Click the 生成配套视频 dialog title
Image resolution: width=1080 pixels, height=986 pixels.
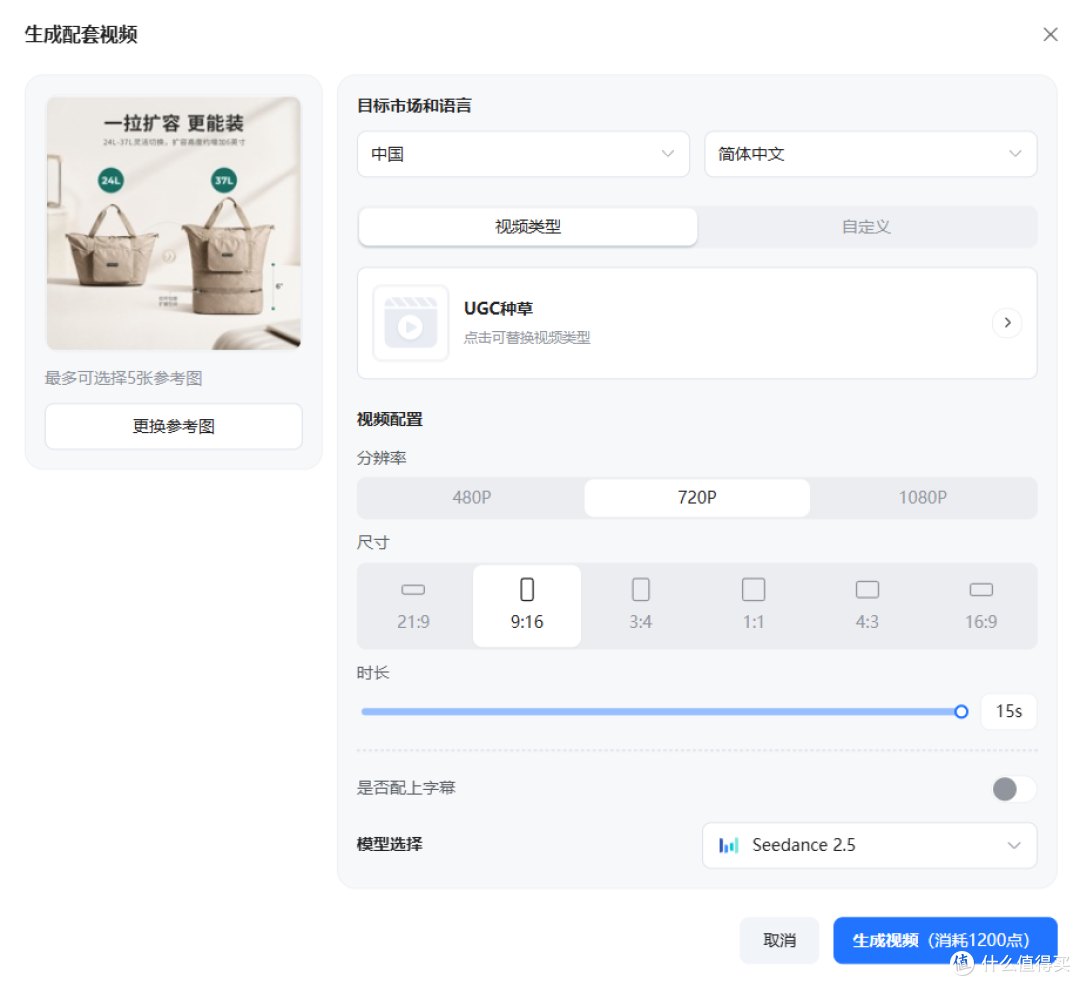click(x=81, y=34)
